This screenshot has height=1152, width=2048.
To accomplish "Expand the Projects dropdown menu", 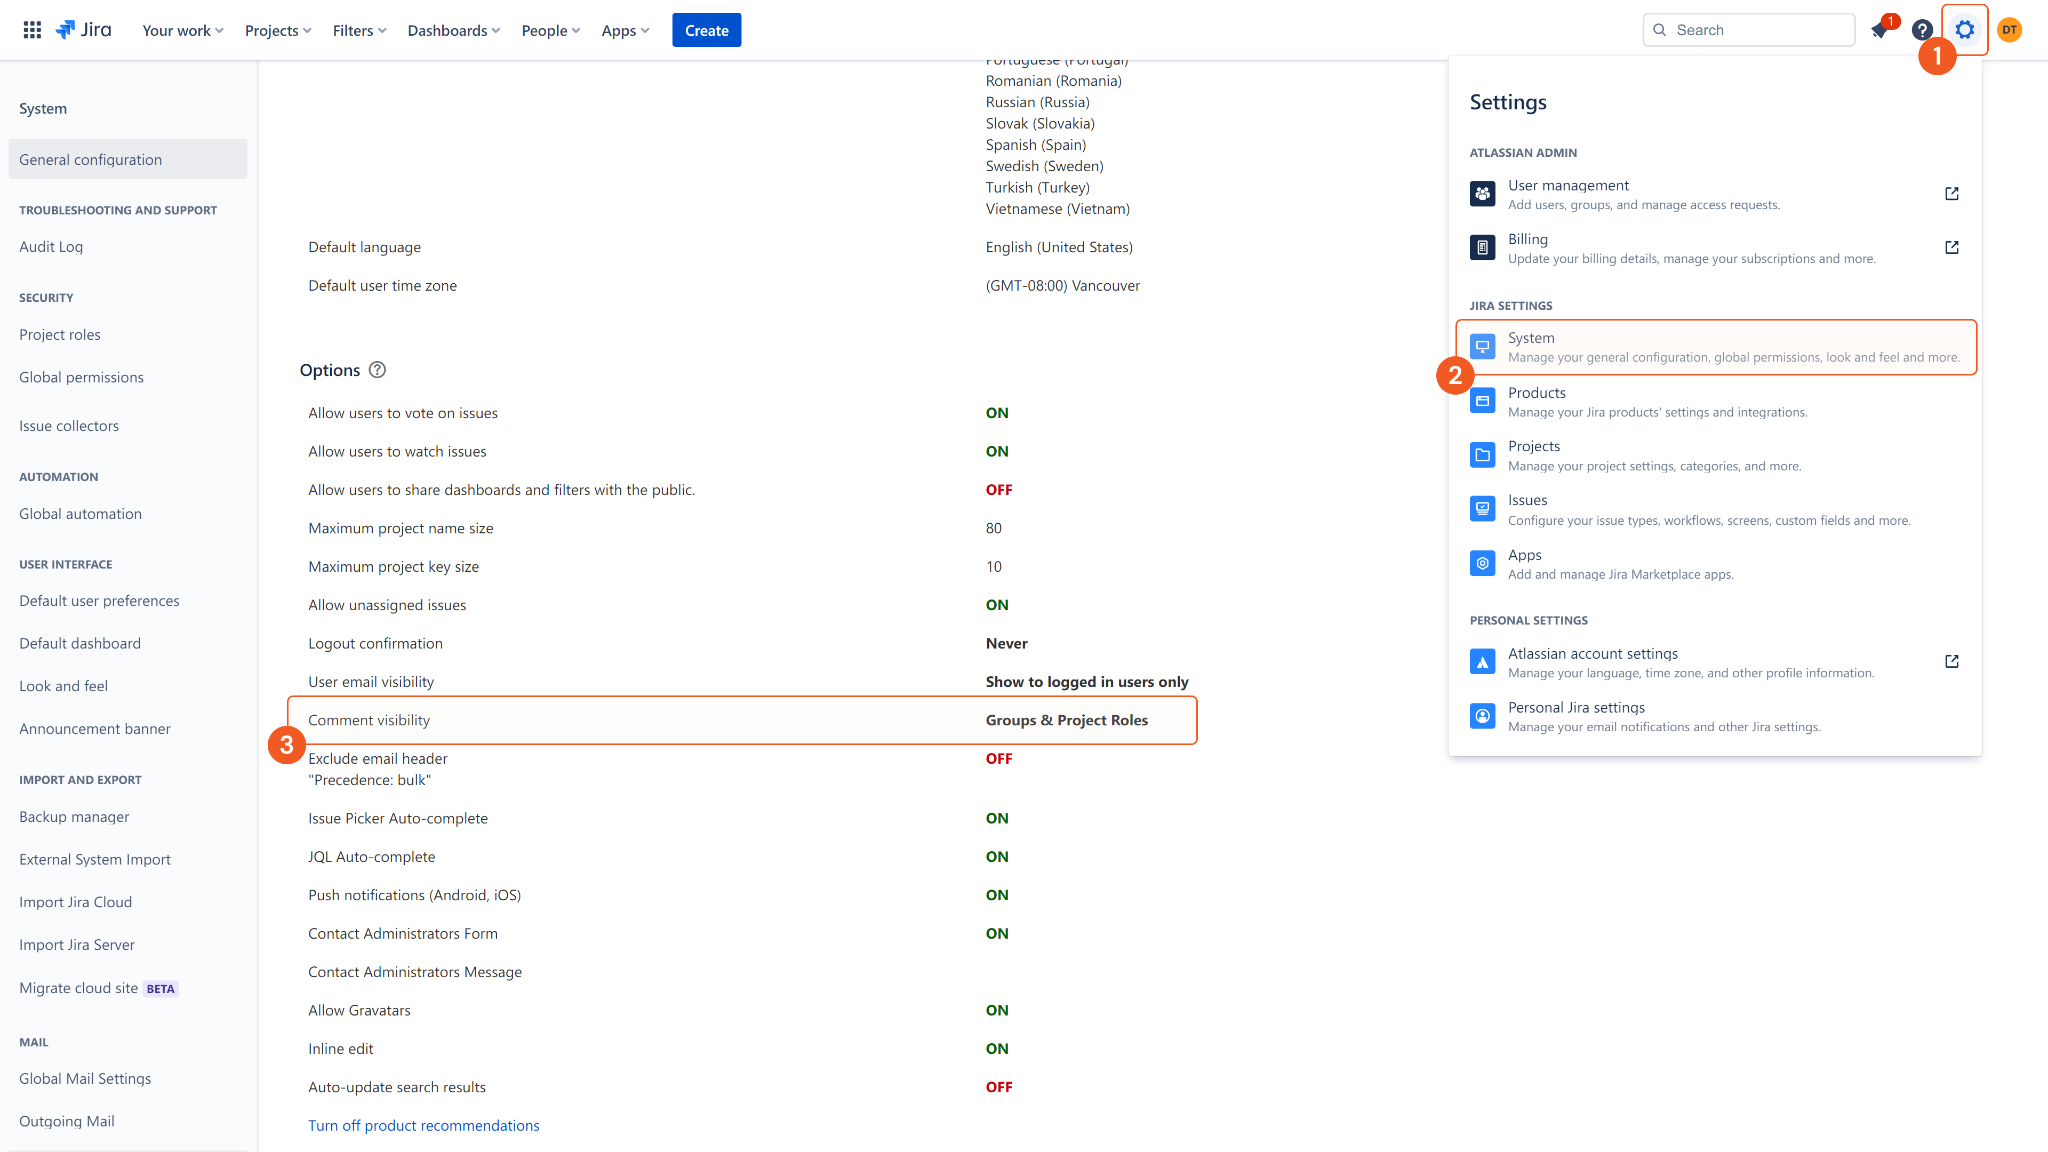I will pos(278,30).
